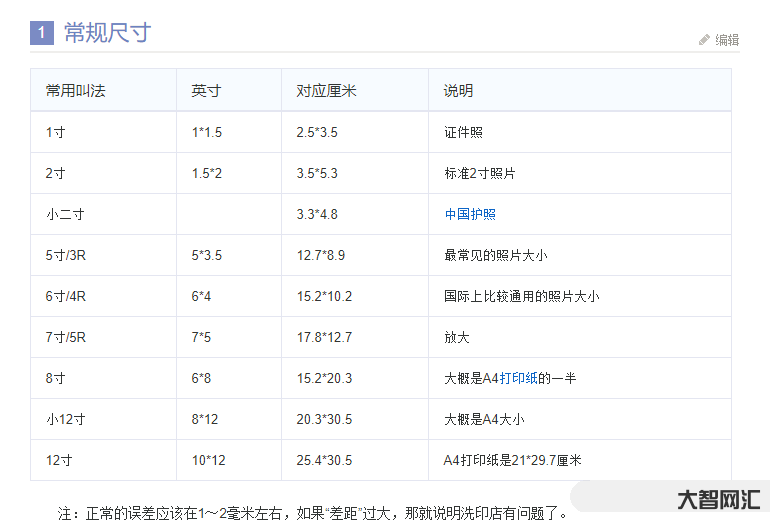Click the 5寸/3R cell
Screen dimensions: 770x528
click(x=66, y=255)
